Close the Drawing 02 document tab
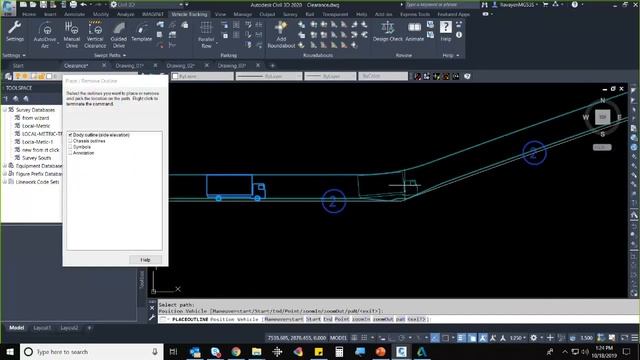Image resolution: width=640 pixels, height=360 pixels. 207,65
